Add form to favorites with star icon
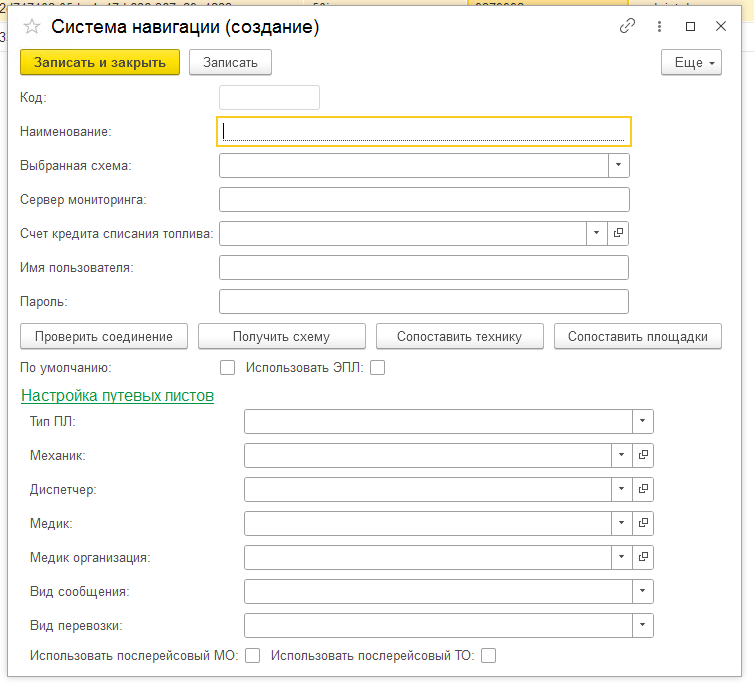754x686 pixels. point(32,26)
